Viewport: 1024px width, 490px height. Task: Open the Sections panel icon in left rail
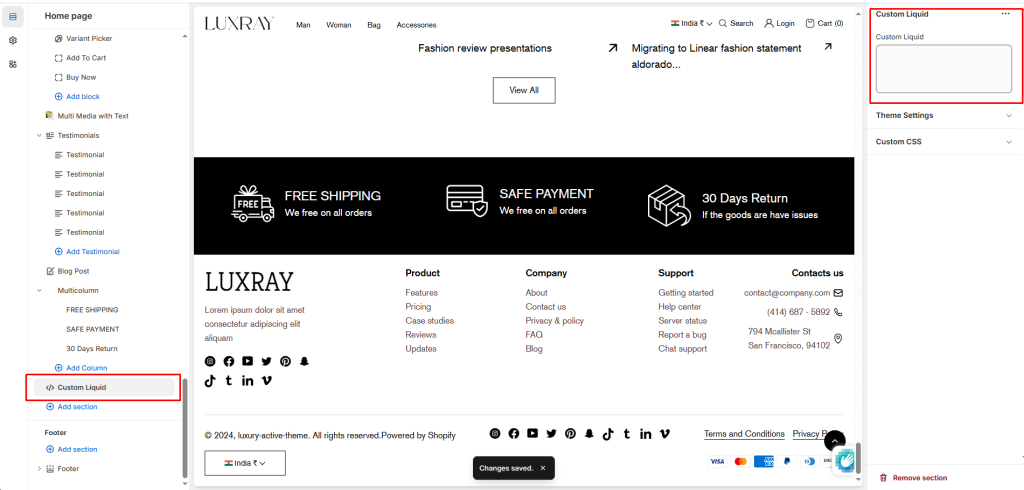(13, 16)
